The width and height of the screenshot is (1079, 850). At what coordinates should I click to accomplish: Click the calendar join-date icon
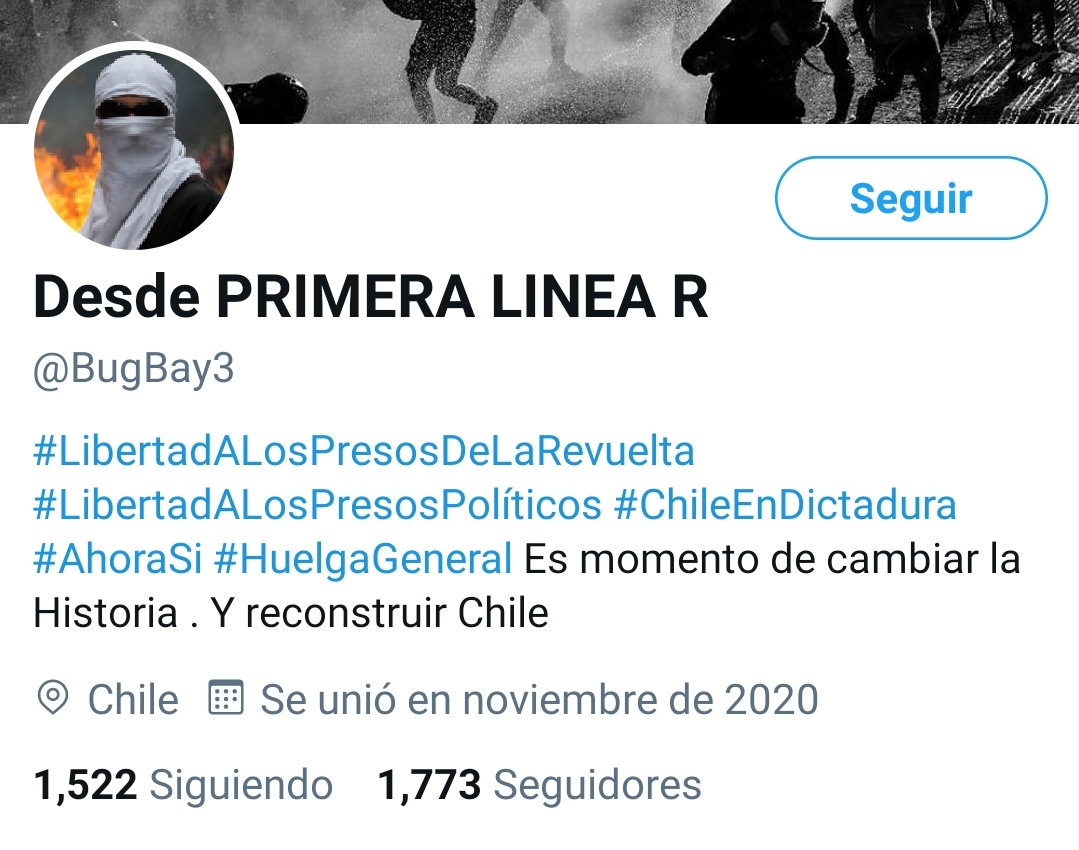pos(226,698)
